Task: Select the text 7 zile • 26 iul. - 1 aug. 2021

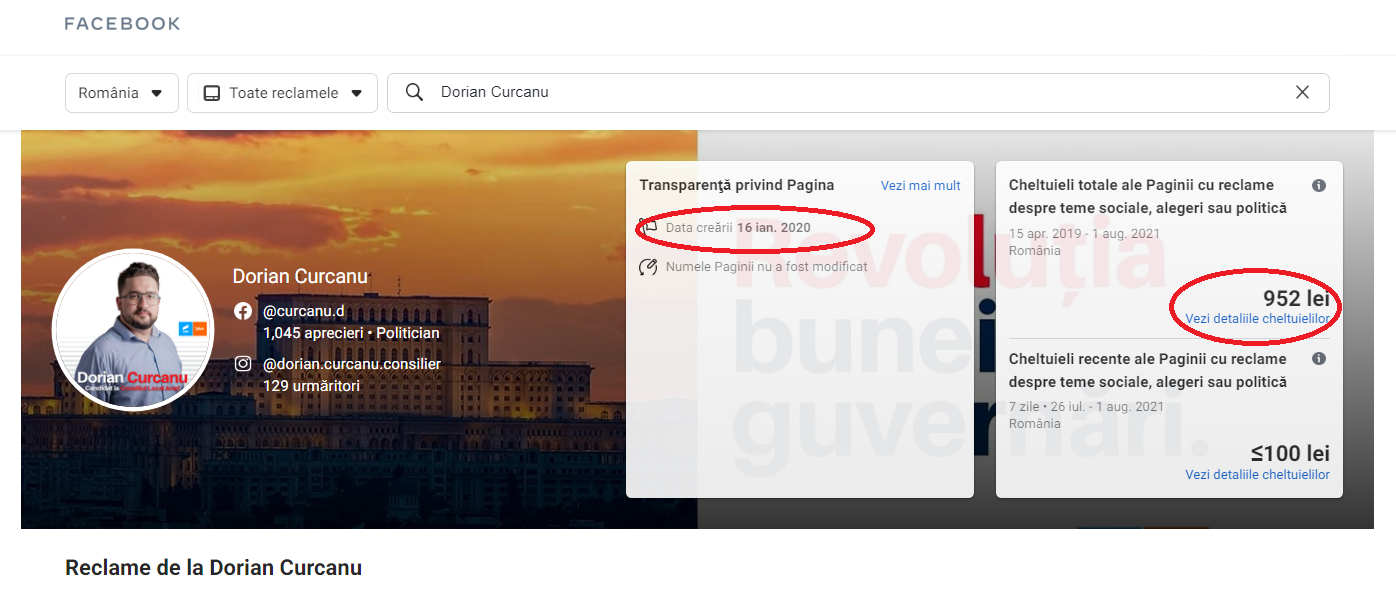Action: 1086,407
